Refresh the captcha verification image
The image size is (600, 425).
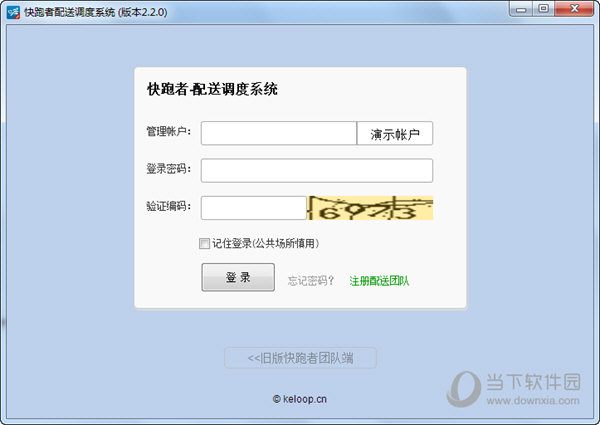pos(370,208)
